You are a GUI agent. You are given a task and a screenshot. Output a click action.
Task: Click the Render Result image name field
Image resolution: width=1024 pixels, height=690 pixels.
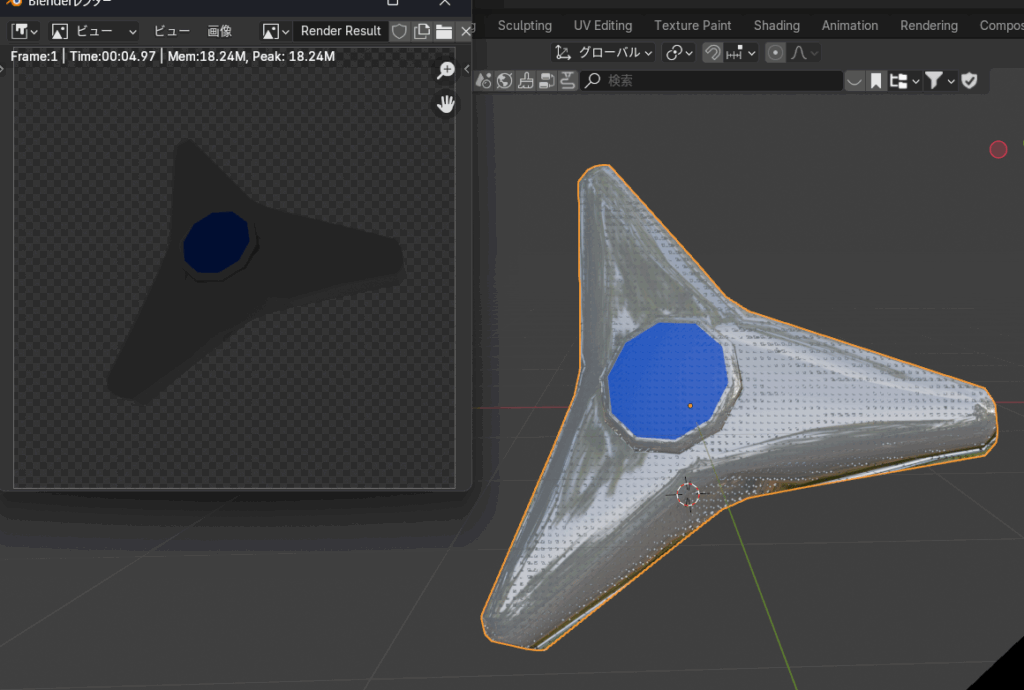[340, 31]
